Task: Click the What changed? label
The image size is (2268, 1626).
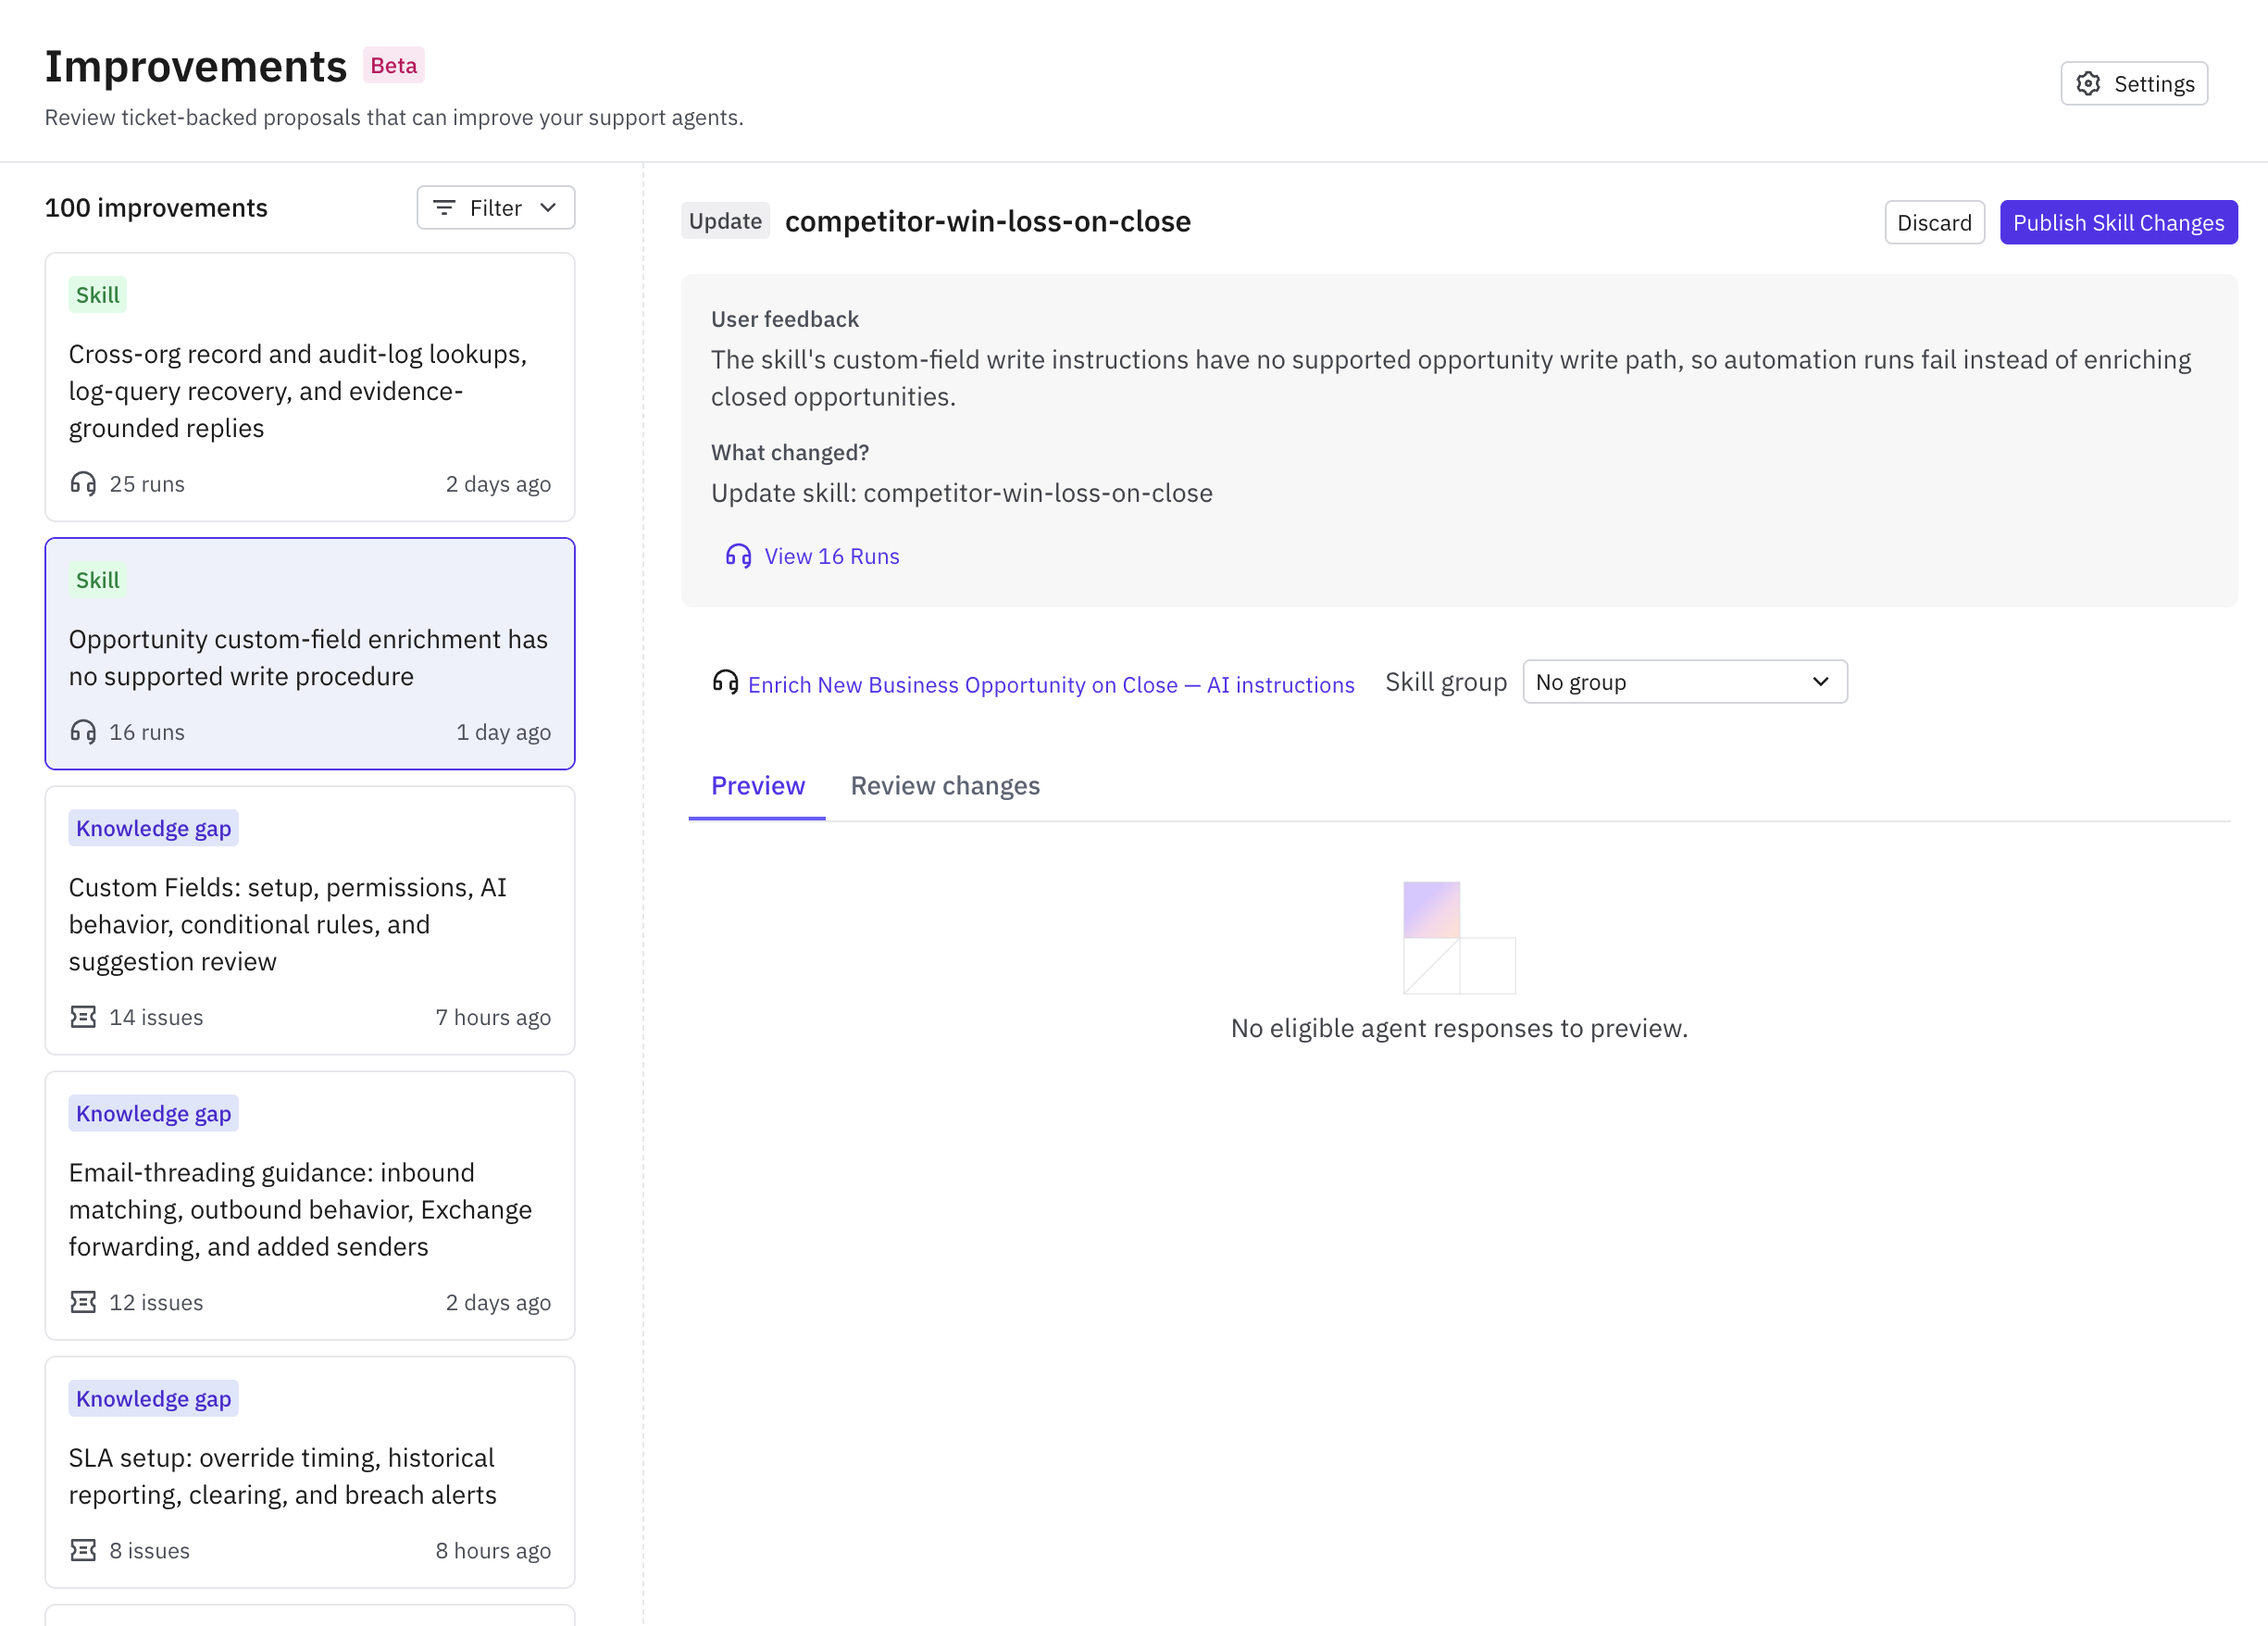Action: click(790, 452)
